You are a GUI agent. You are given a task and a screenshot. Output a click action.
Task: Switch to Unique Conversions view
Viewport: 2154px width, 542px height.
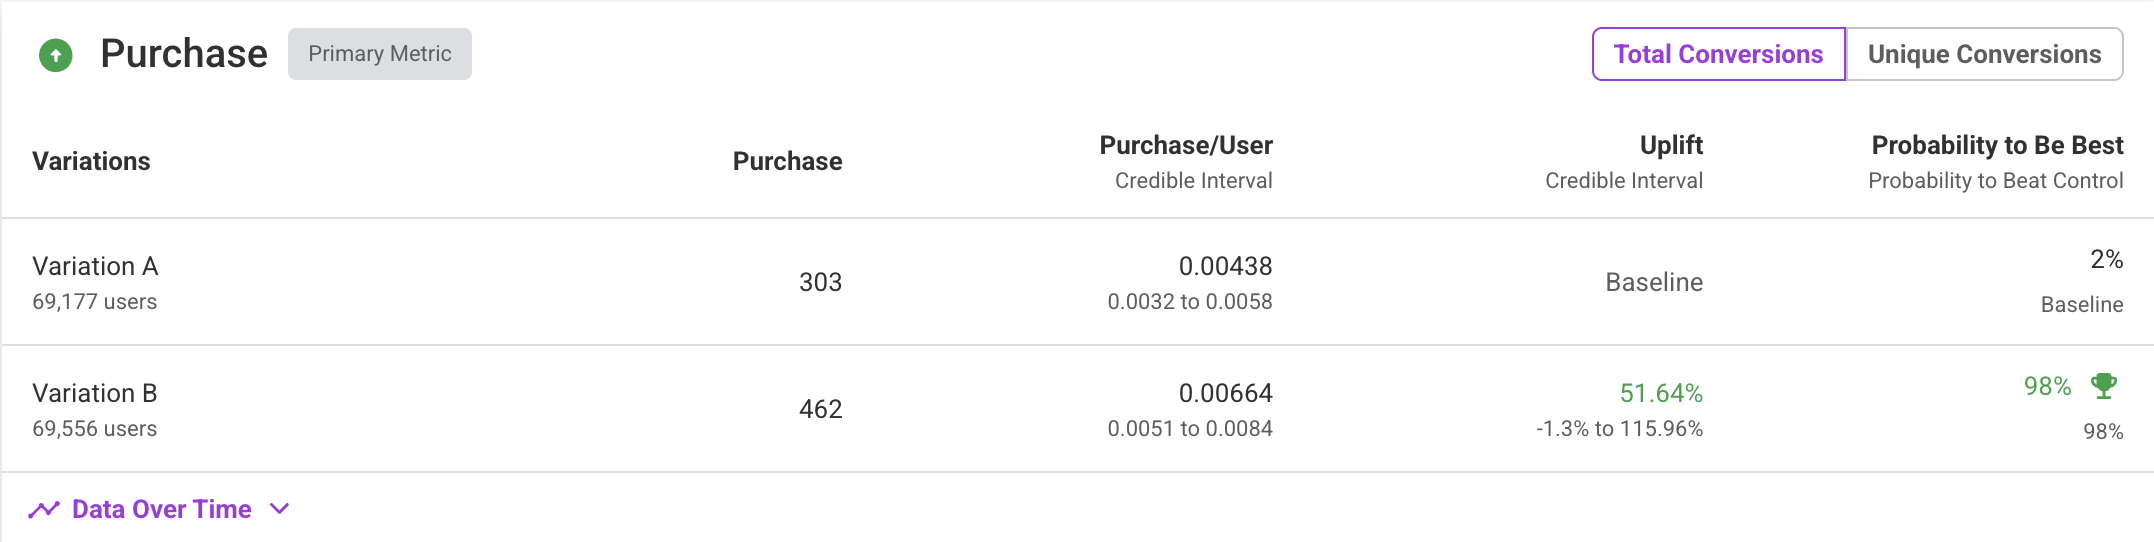pos(1984,54)
